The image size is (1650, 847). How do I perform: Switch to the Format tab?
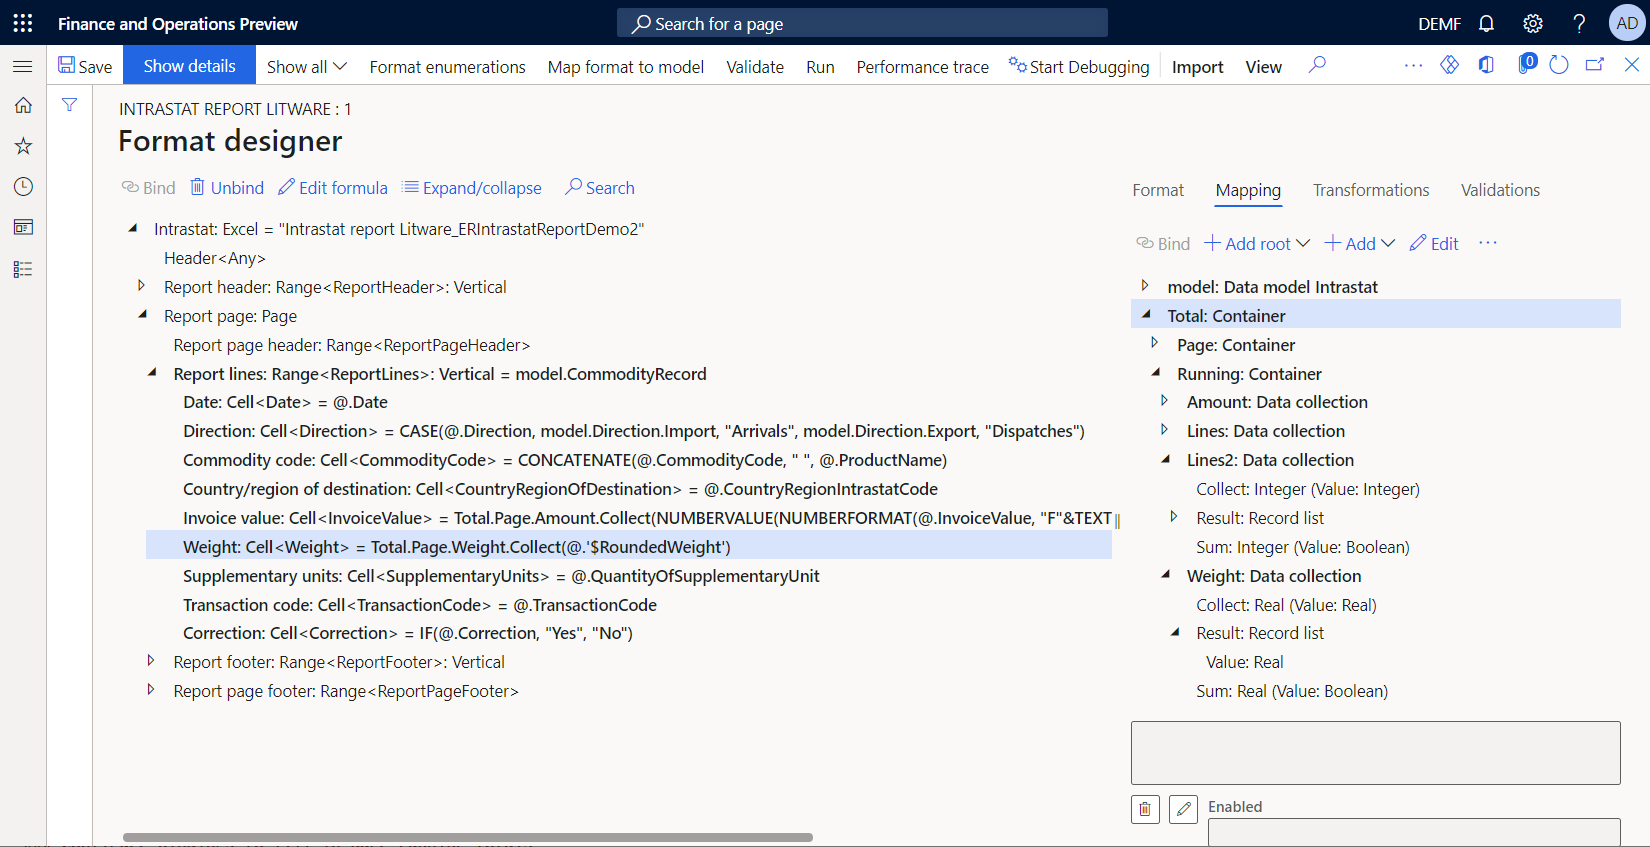(1158, 190)
